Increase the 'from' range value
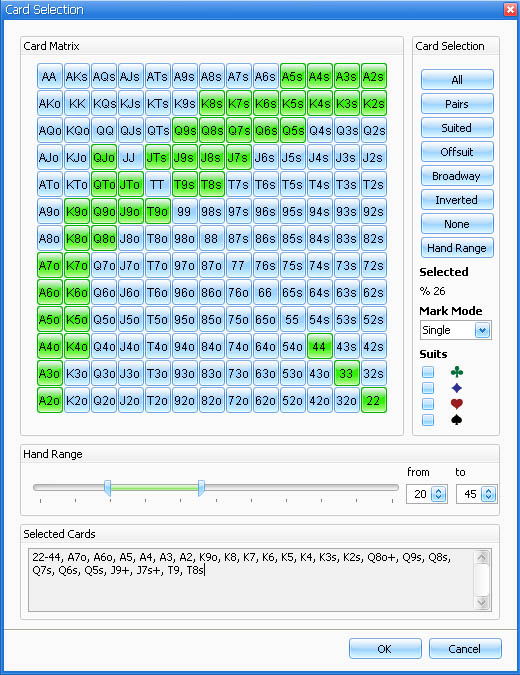 (438, 490)
